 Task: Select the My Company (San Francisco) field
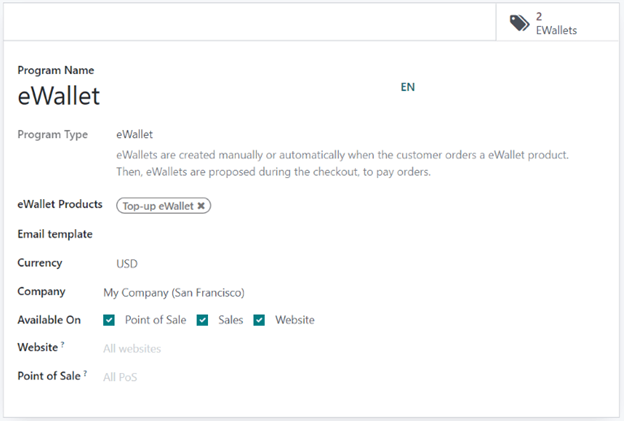pyautogui.click(x=174, y=293)
